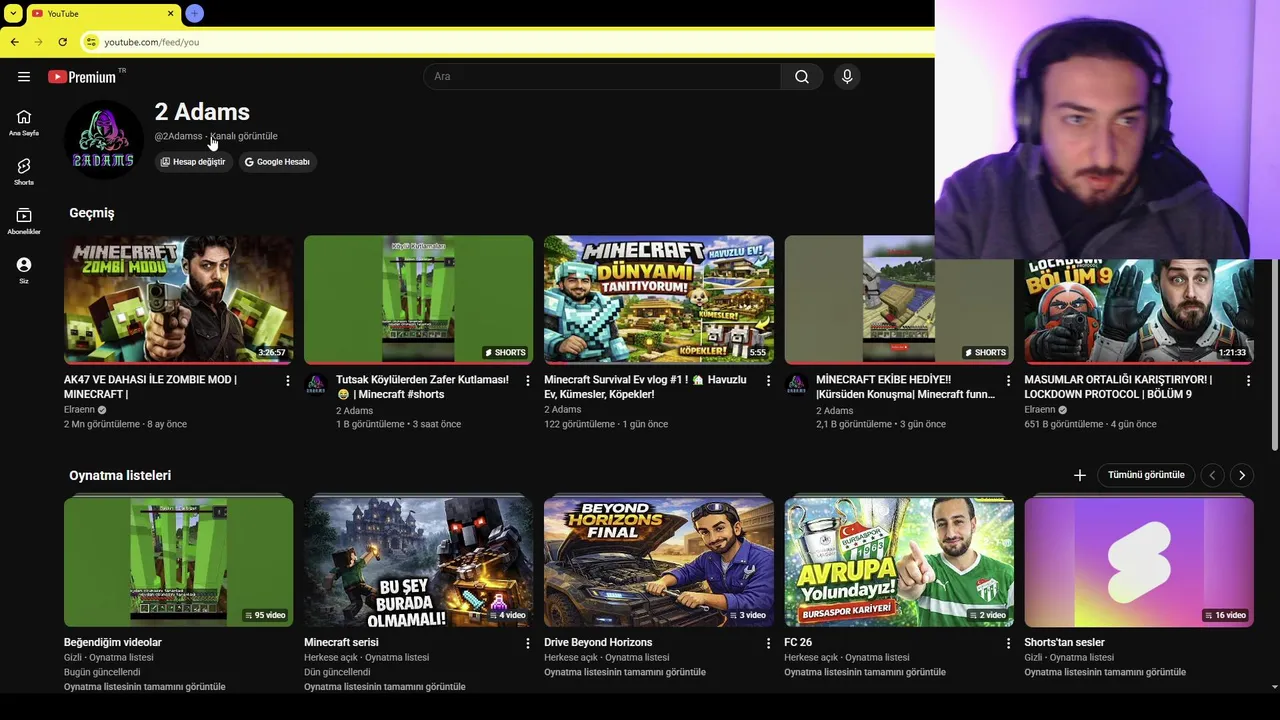Image resolution: width=1280 pixels, height=720 pixels.
Task: Open options for Tutsak Köylülerden short
Action: coord(528,381)
